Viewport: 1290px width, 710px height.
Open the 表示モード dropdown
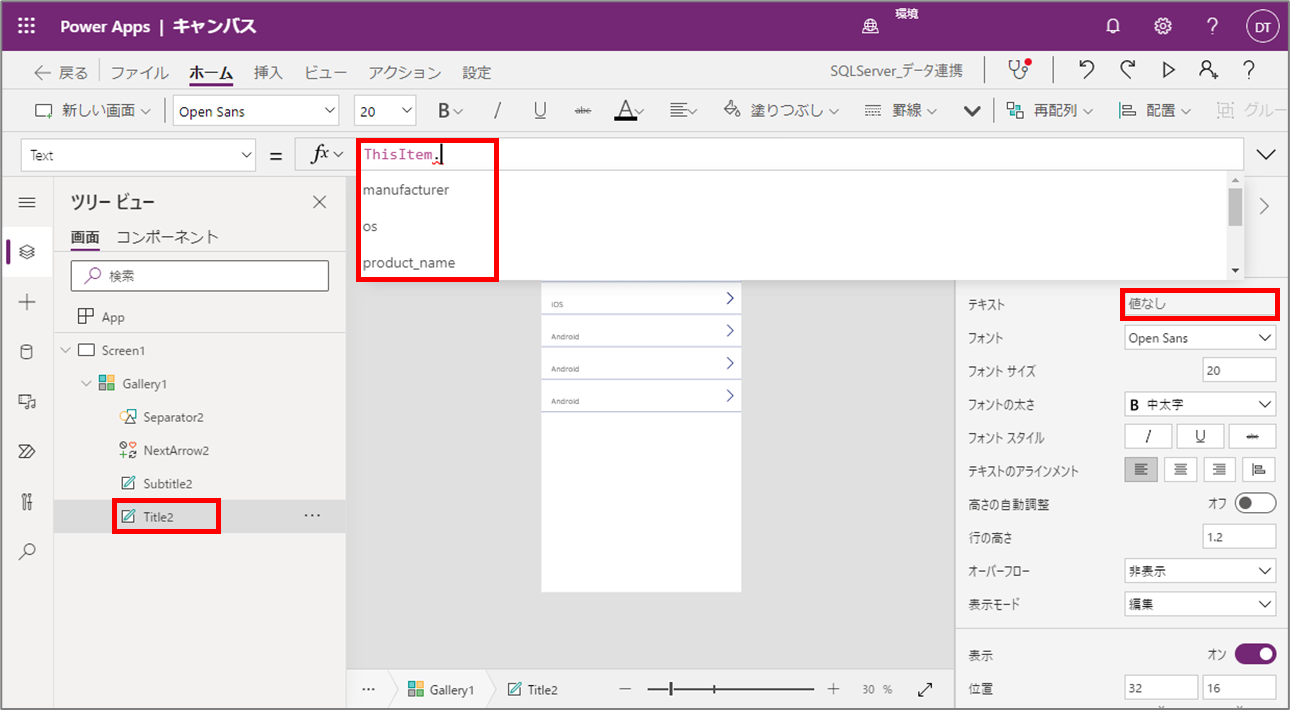click(1200, 604)
